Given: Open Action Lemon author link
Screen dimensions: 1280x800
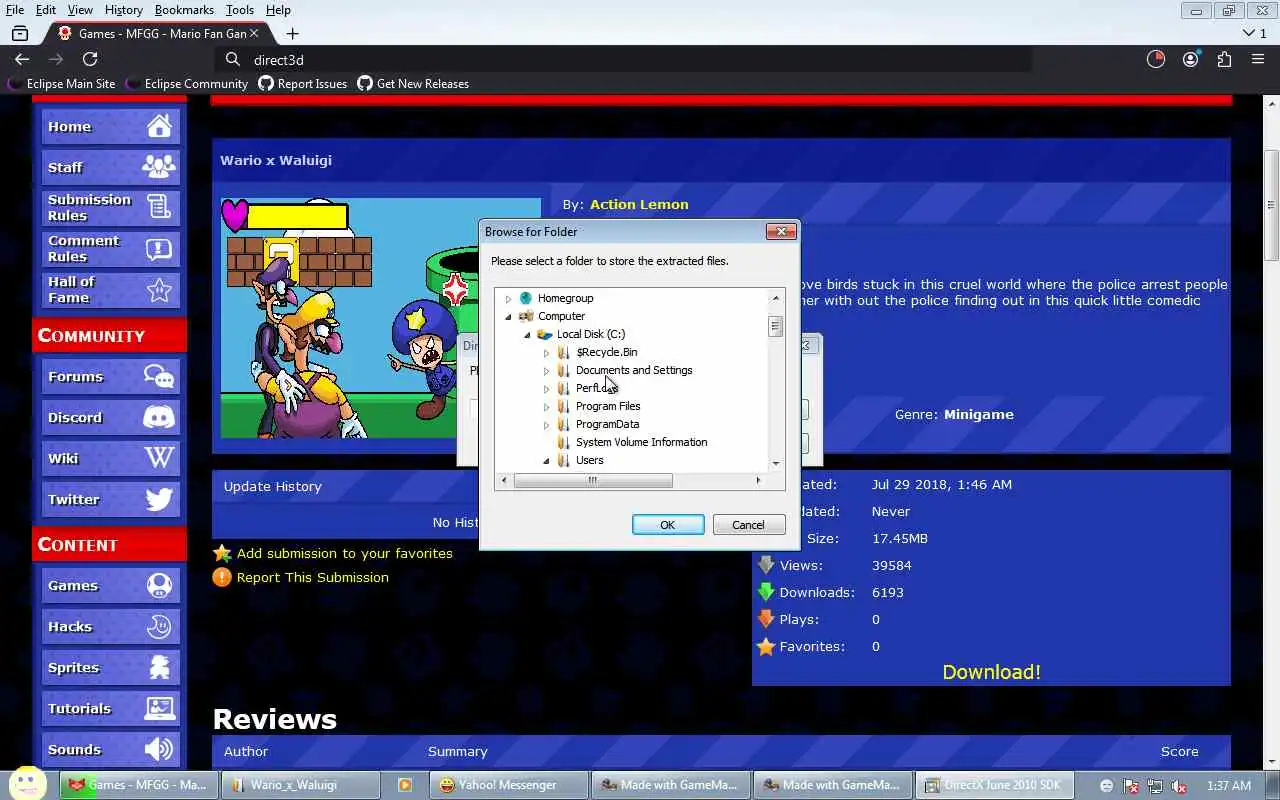Looking at the screenshot, I should [639, 204].
